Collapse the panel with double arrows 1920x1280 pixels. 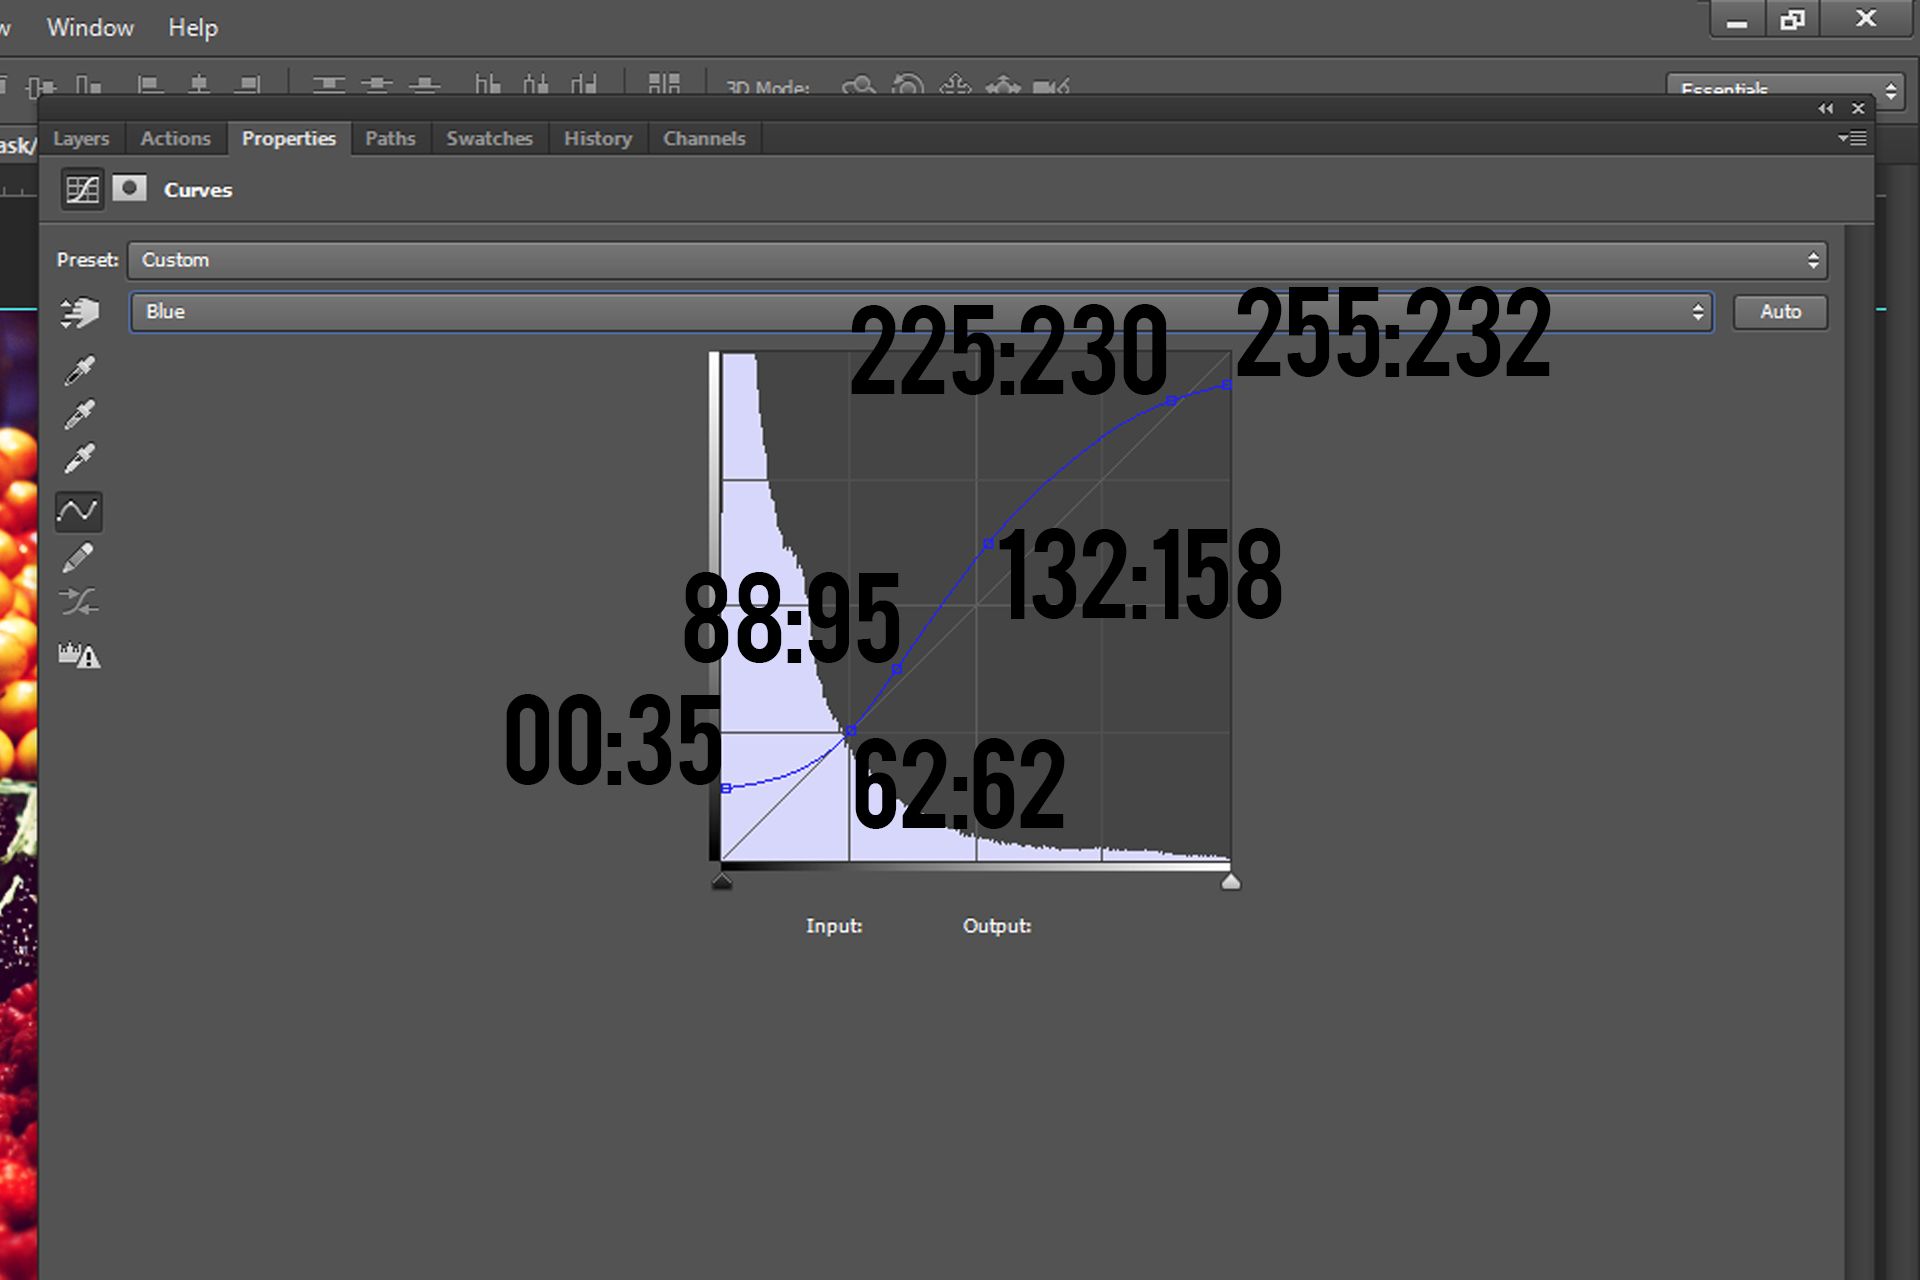pyautogui.click(x=1826, y=108)
